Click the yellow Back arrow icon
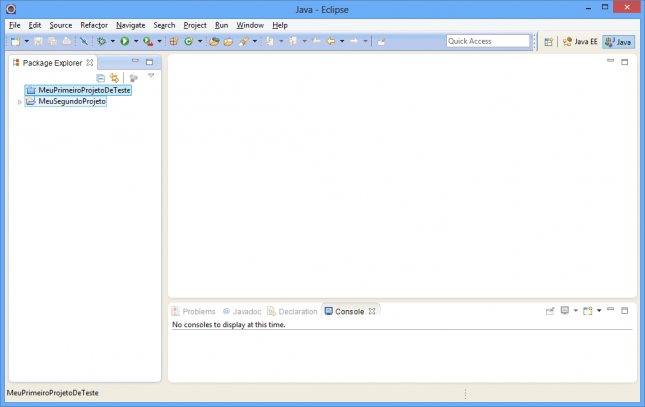645x407 pixels. click(x=331, y=41)
